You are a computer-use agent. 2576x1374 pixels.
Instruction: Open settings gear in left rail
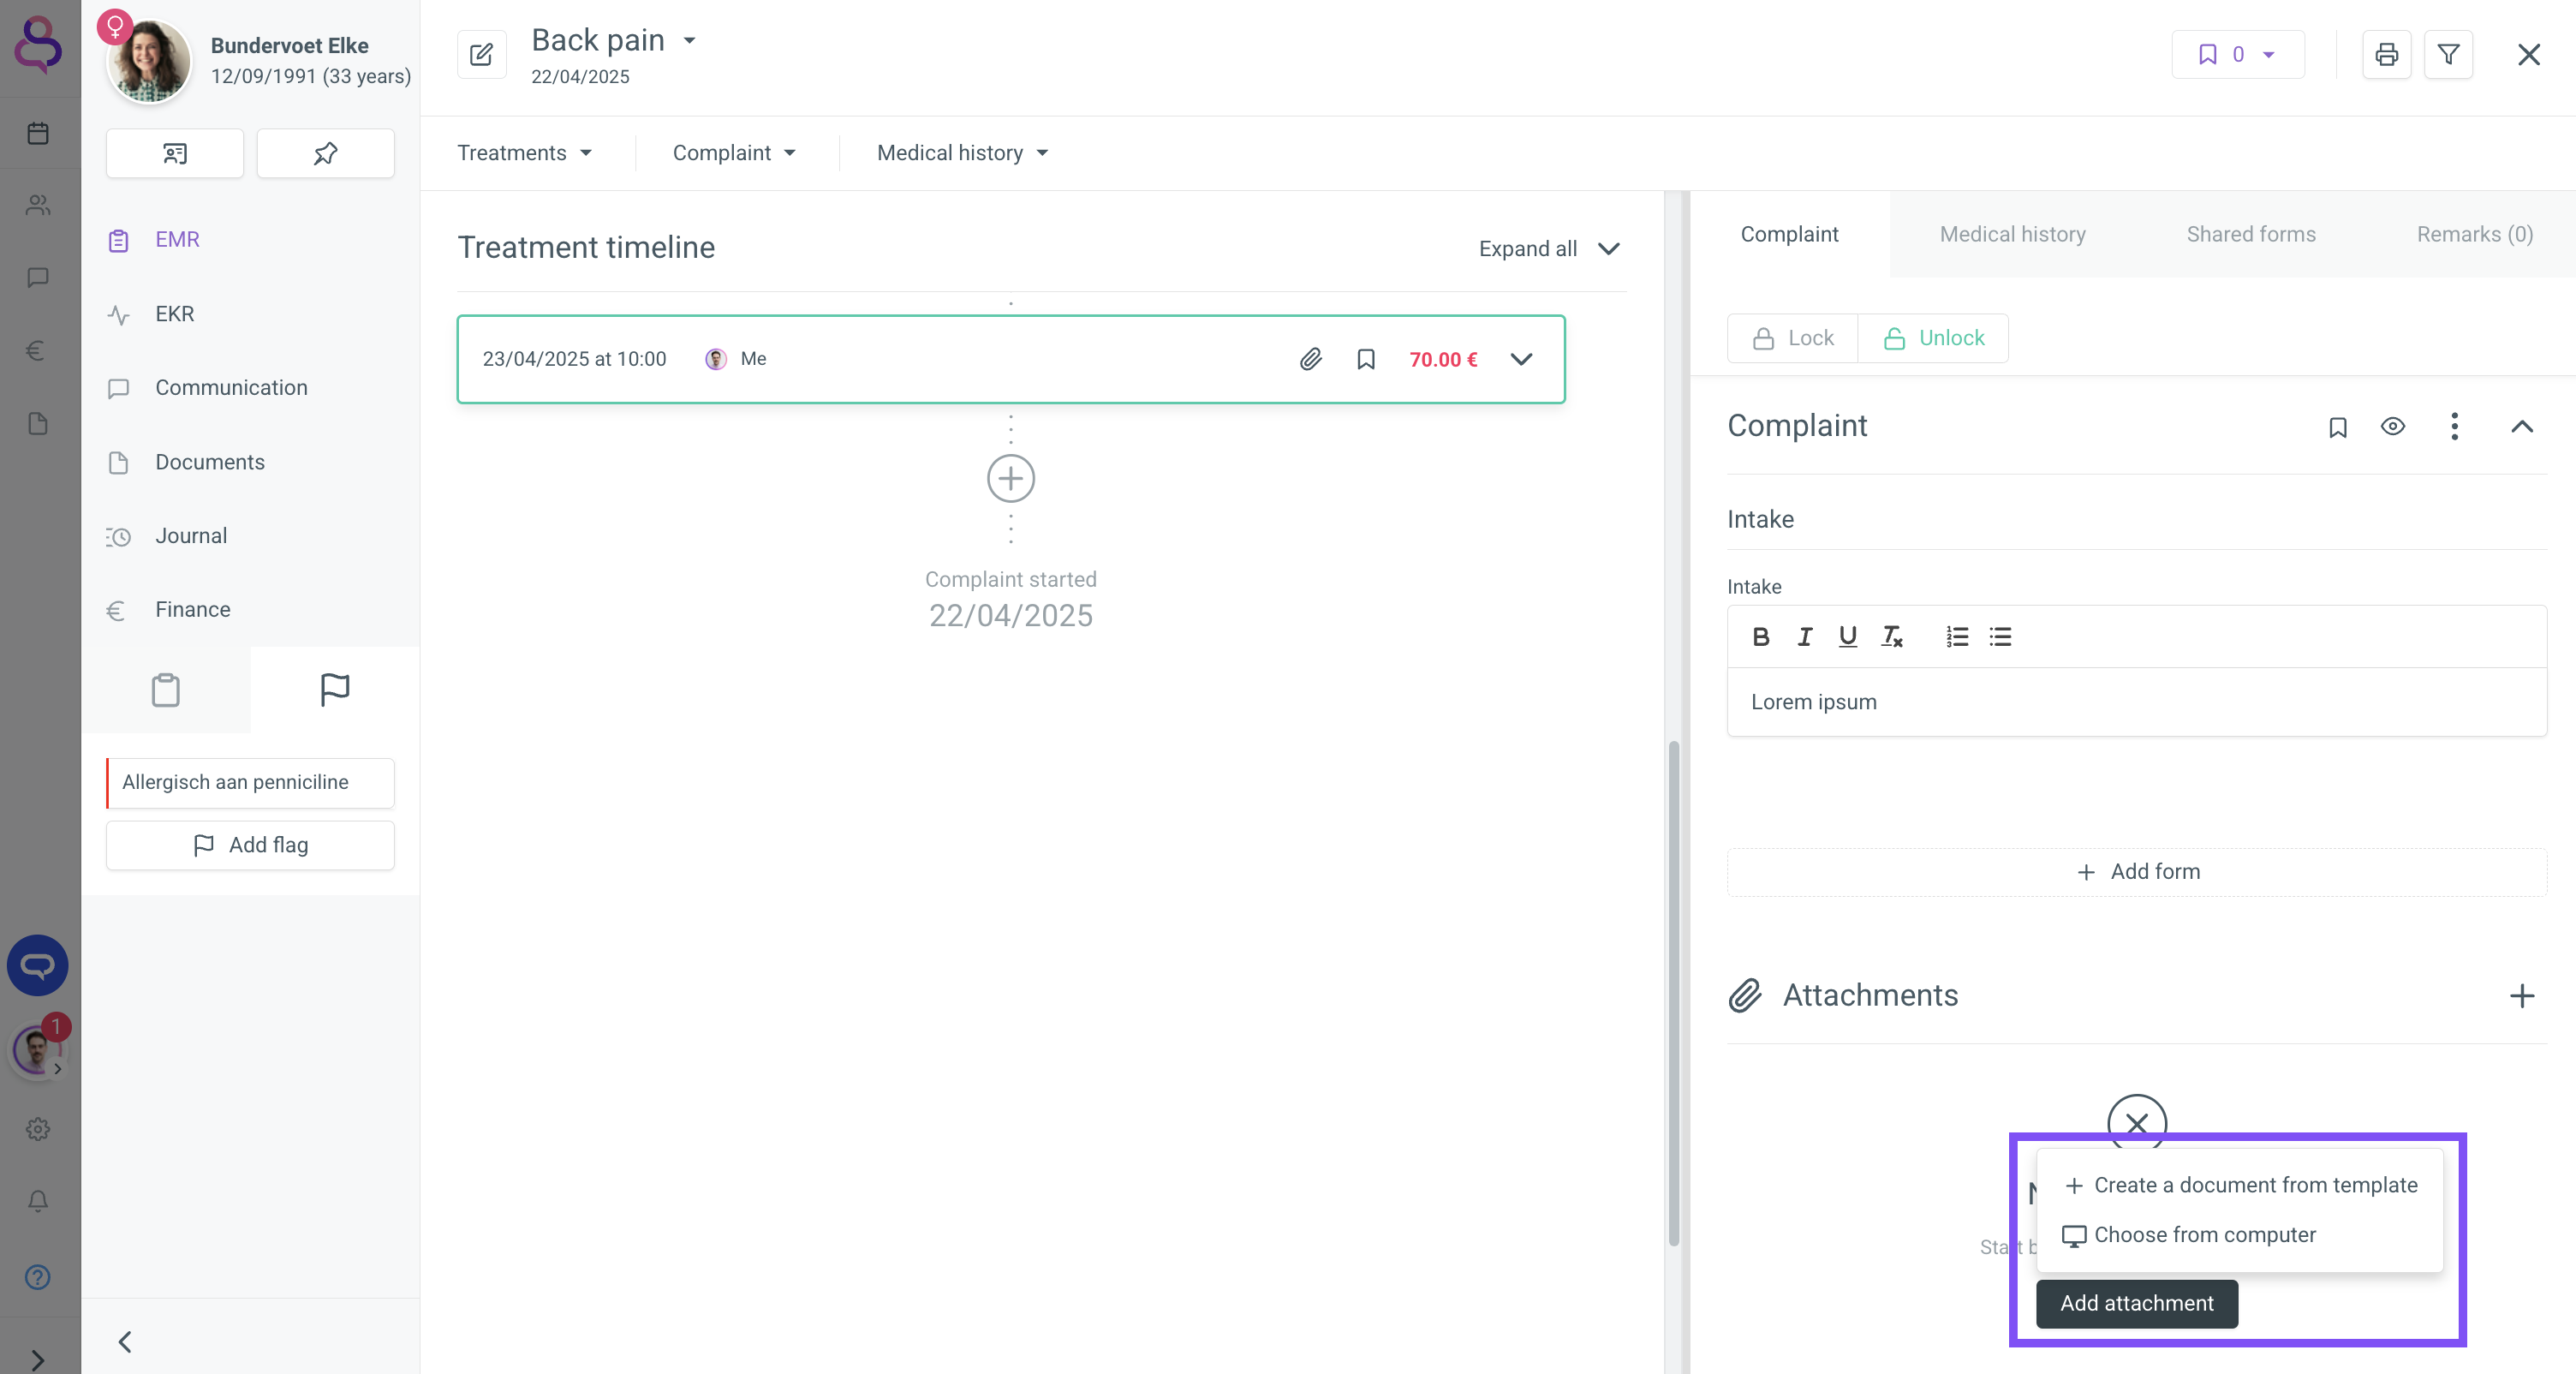(38, 1129)
